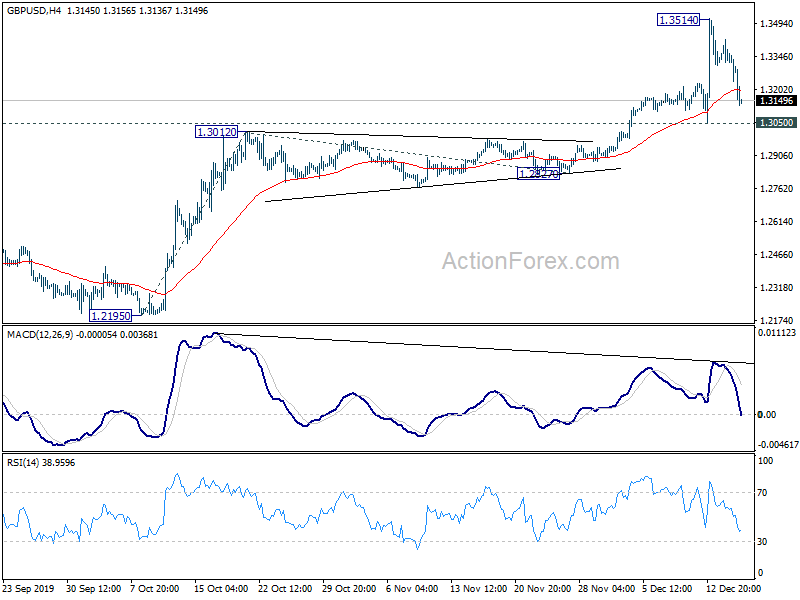The width and height of the screenshot is (800, 600).
Task: Click the 29 Oct 20:00 date label
Action: click(x=349, y=589)
